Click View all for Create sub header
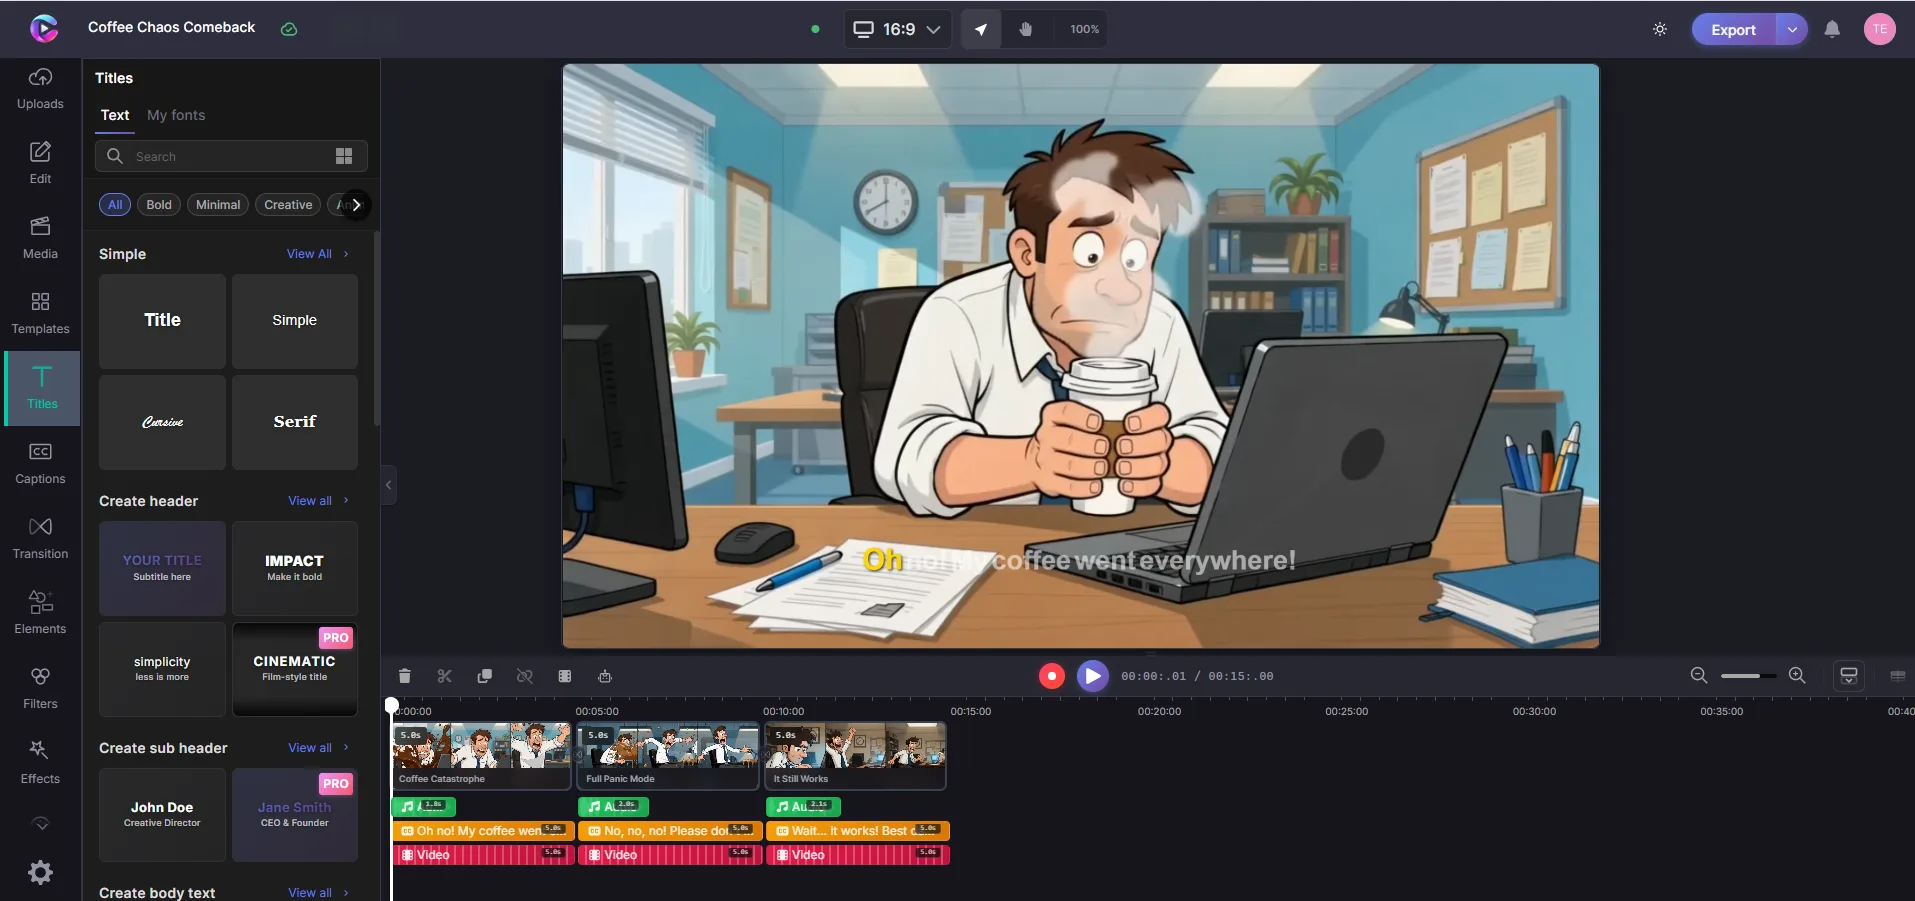Viewport: 1915px width, 901px height. (318, 748)
